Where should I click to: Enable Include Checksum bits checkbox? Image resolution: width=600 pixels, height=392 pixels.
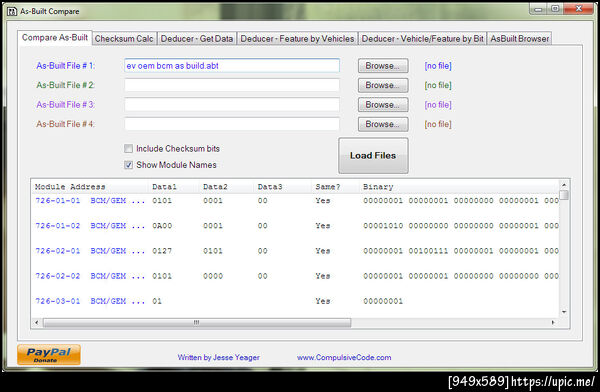[129, 149]
